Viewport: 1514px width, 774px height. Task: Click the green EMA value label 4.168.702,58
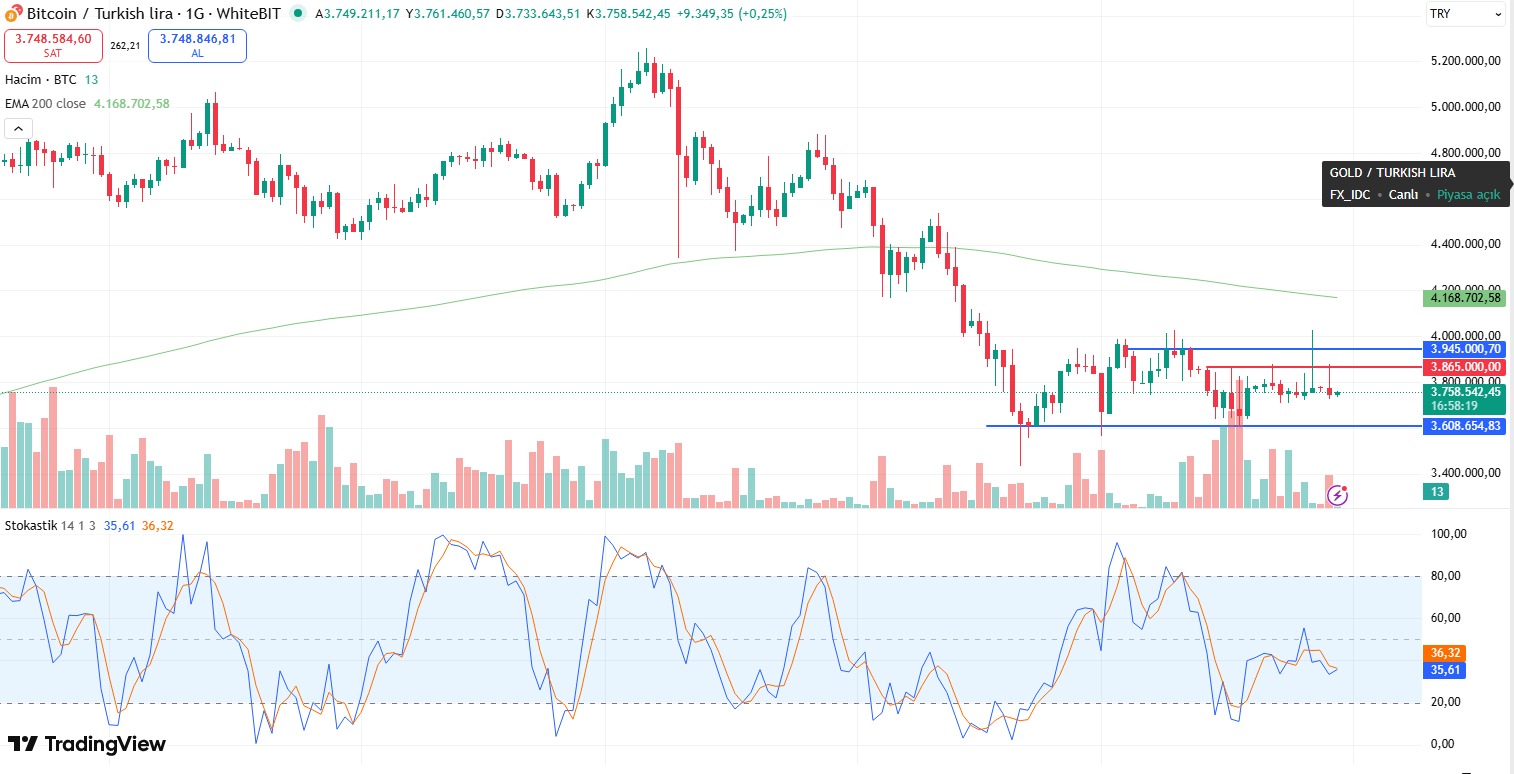[1465, 298]
